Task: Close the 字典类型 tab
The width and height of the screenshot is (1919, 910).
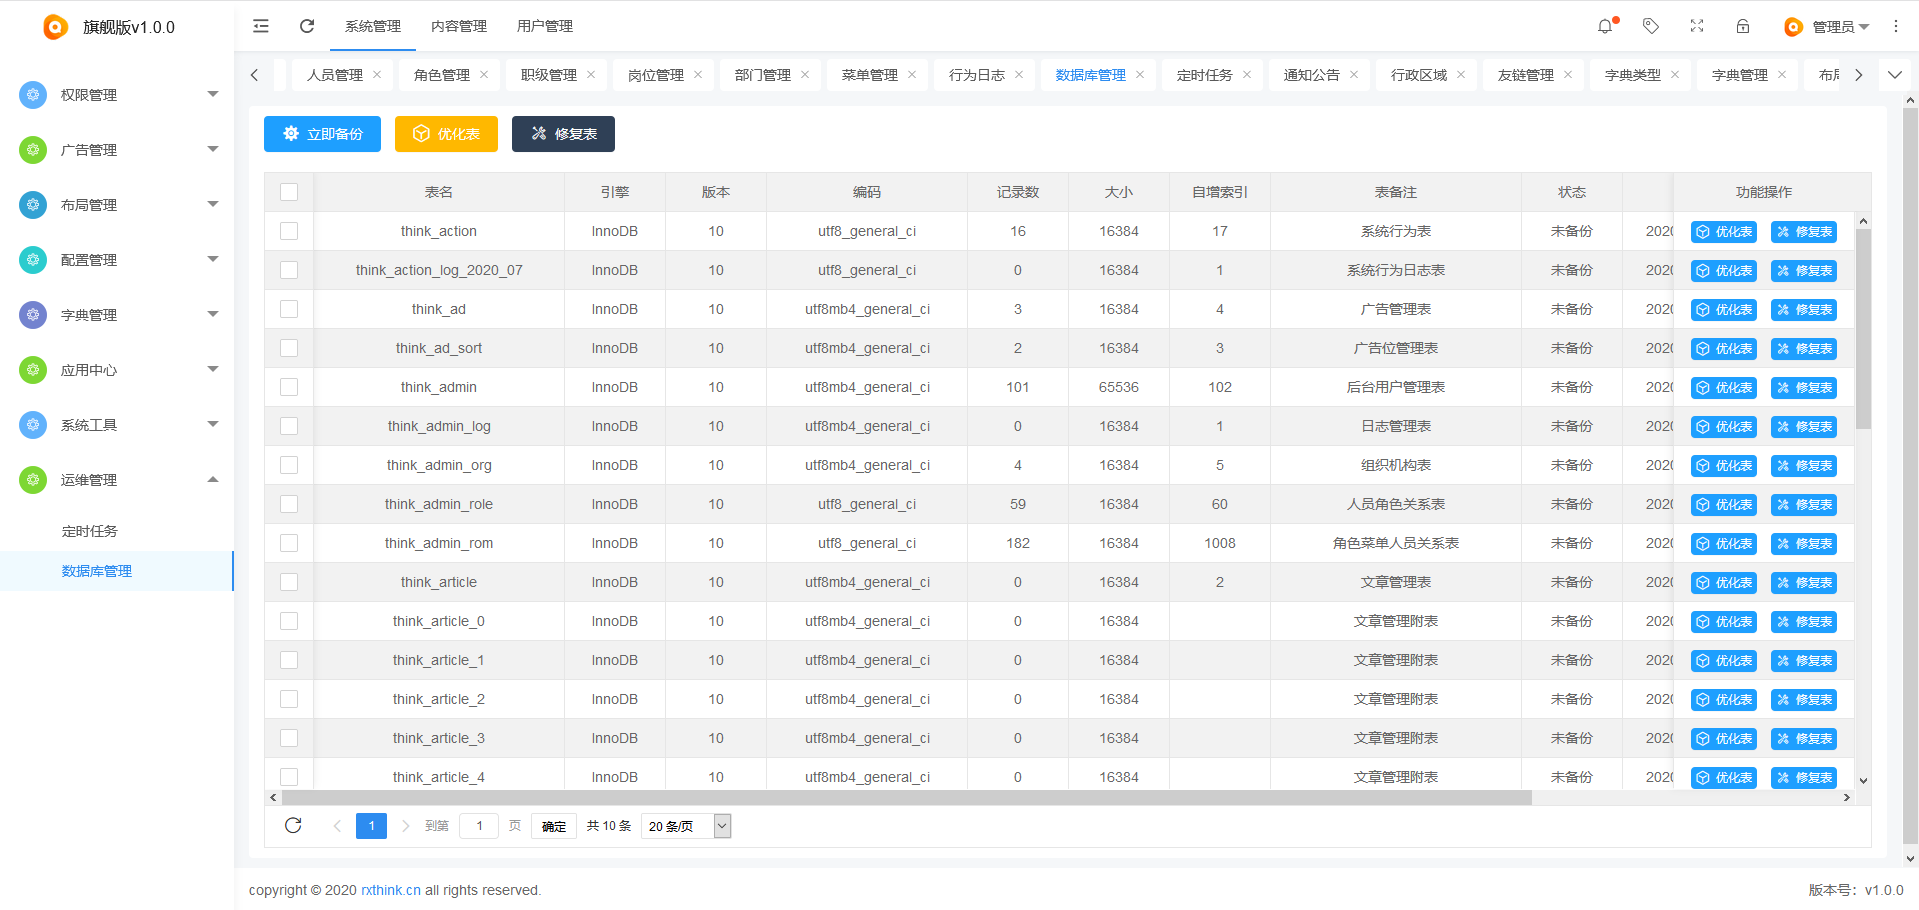Action: (x=1675, y=75)
